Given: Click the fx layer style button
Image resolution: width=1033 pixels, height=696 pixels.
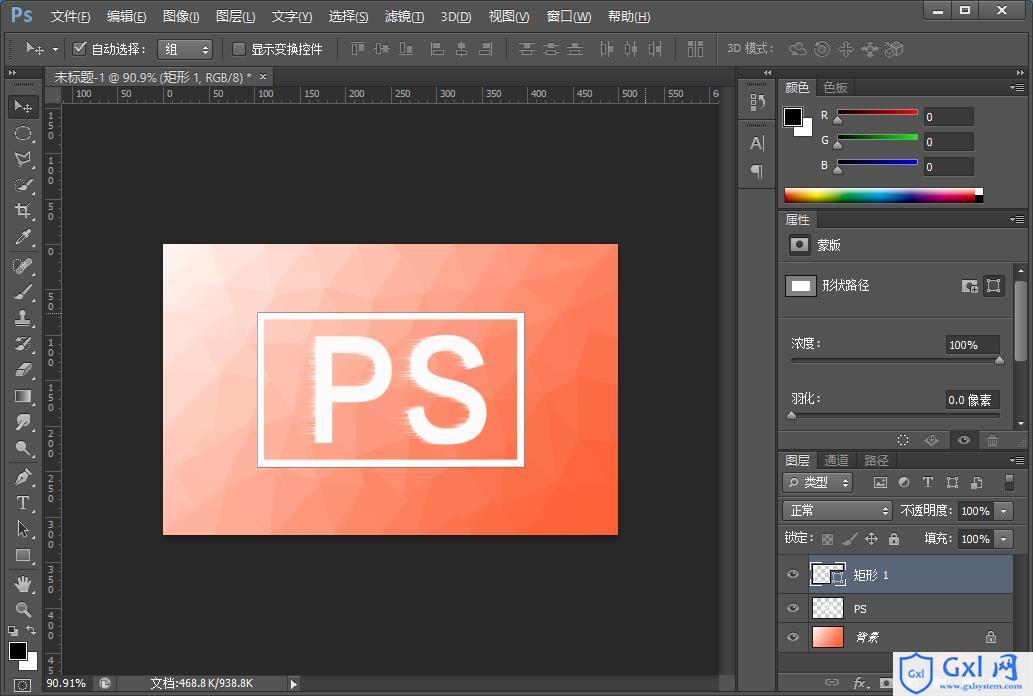Looking at the screenshot, I should pyautogui.click(x=859, y=683).
